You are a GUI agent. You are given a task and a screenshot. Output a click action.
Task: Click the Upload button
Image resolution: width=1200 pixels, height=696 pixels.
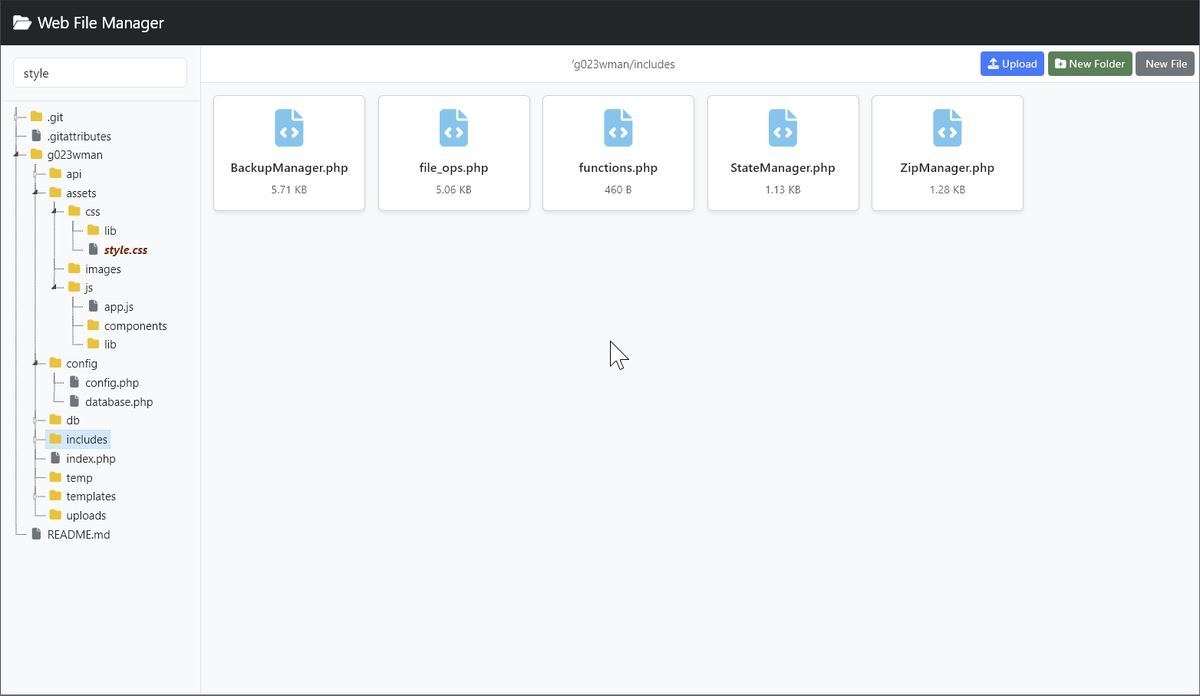(x=1011, y=63)
